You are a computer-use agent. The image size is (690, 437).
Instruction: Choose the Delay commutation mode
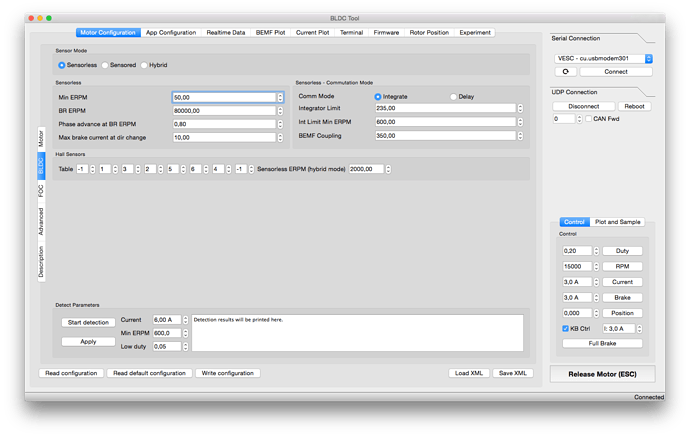(453, 96)
